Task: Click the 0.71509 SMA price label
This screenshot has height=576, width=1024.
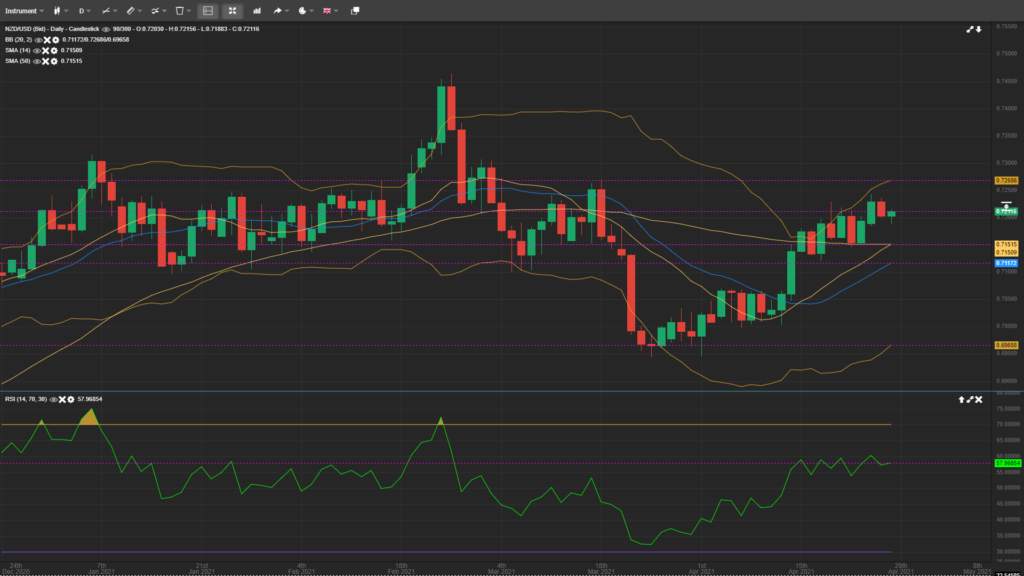Action: [1006, 252]
